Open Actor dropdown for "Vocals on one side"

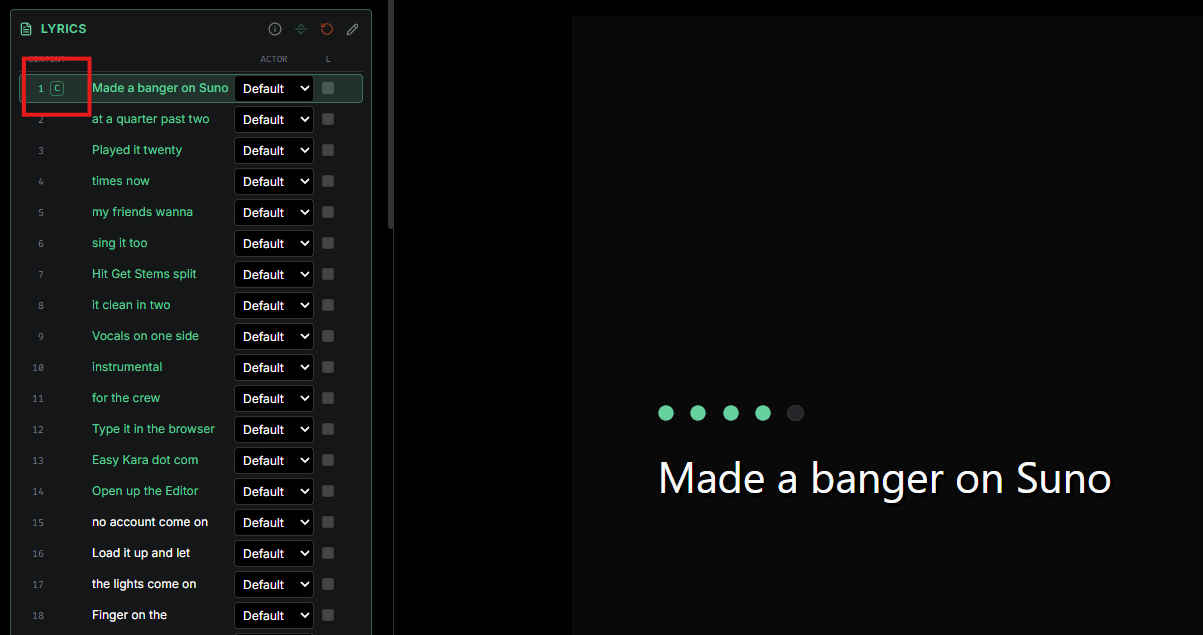click(274, 336)
